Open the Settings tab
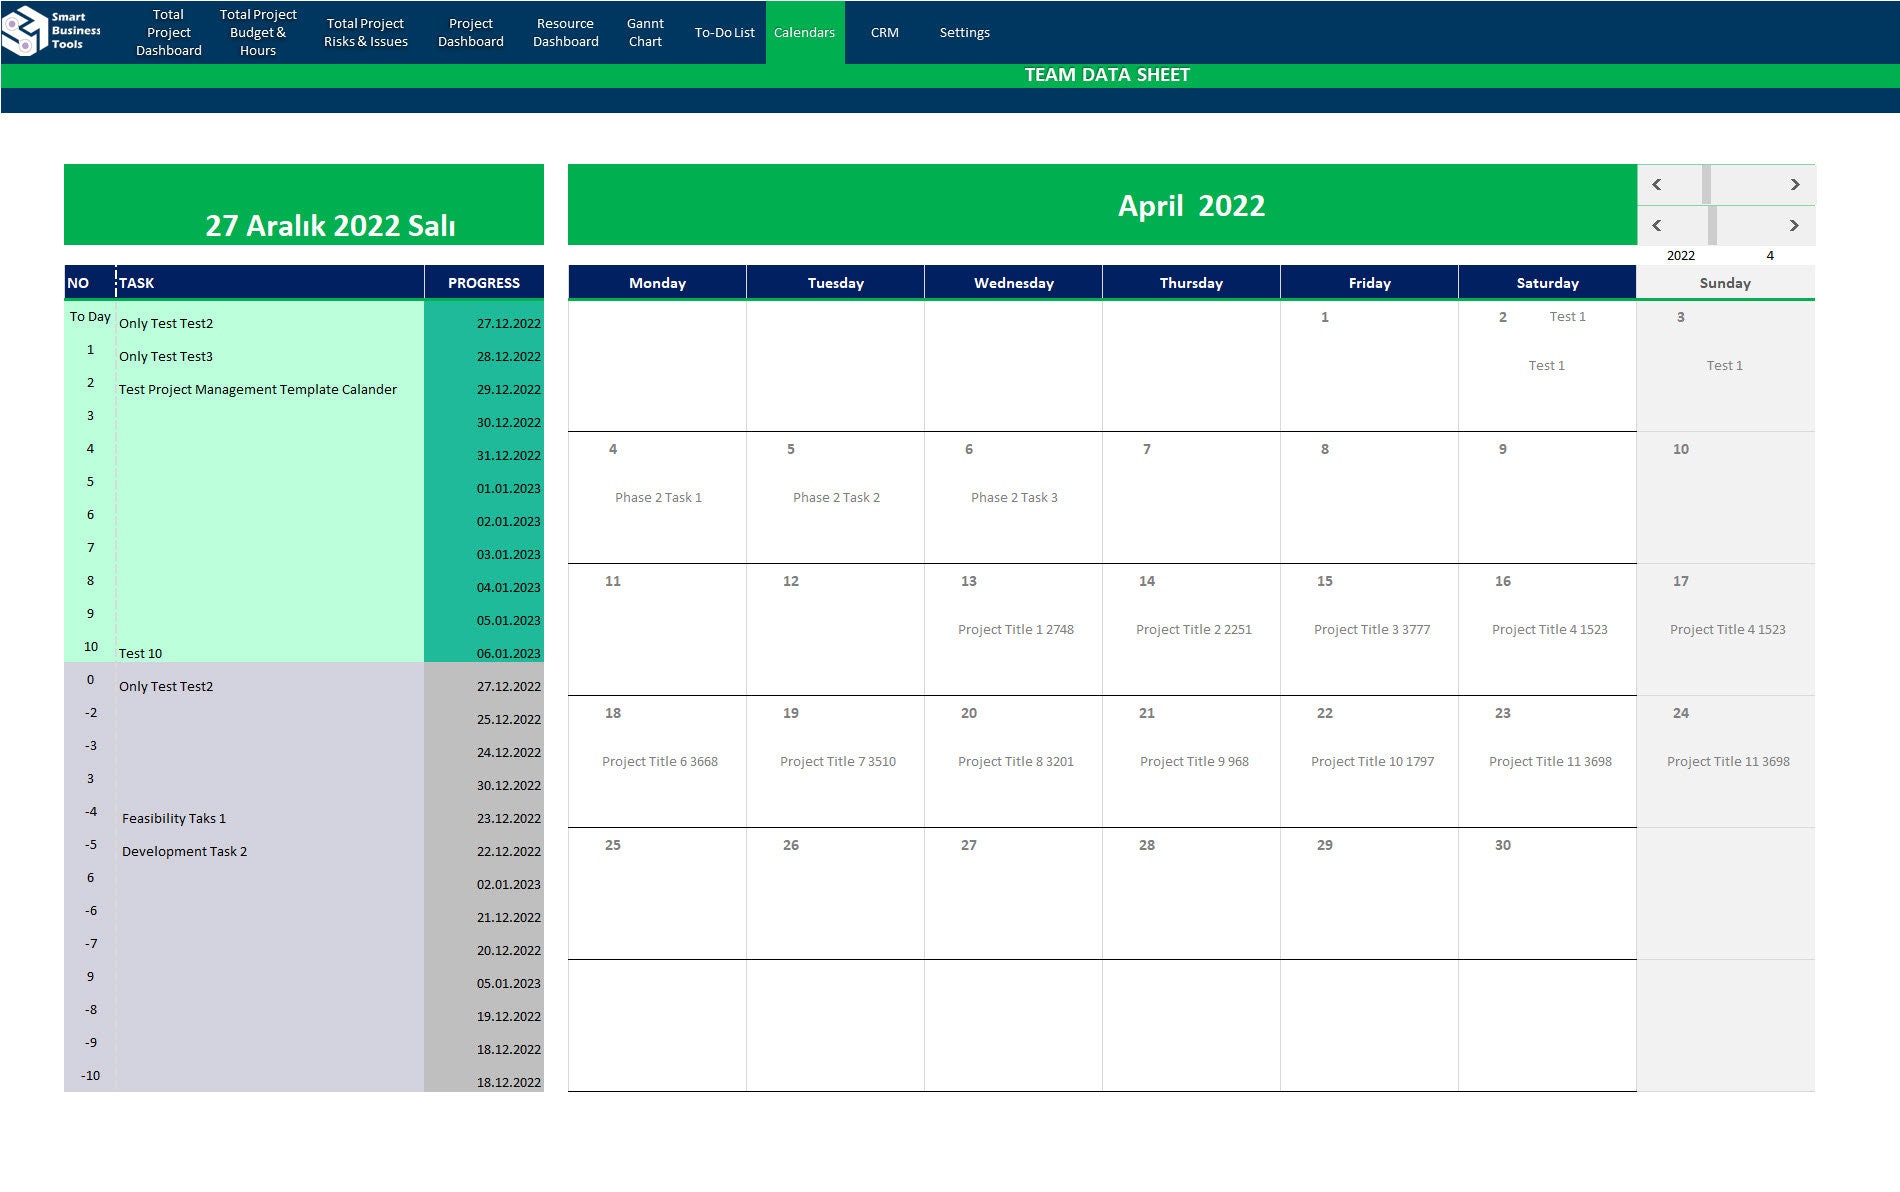1900x1192 pixels. point(964,31)
